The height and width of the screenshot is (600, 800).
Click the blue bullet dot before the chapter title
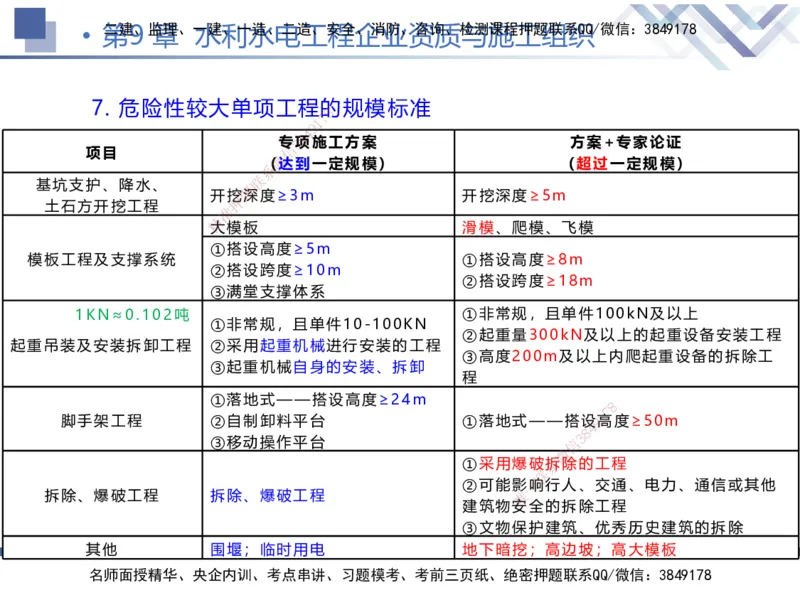[88, 36]
